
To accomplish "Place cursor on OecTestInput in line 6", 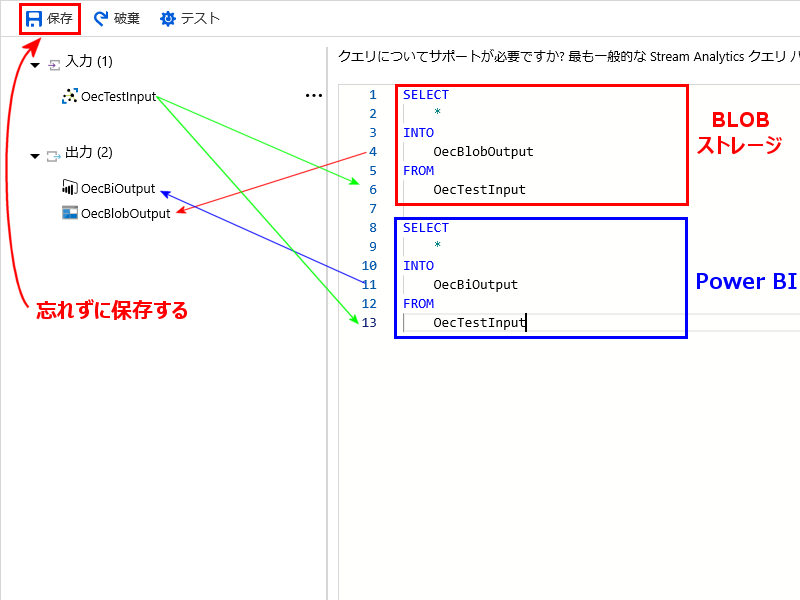I will tap(479, 190).
